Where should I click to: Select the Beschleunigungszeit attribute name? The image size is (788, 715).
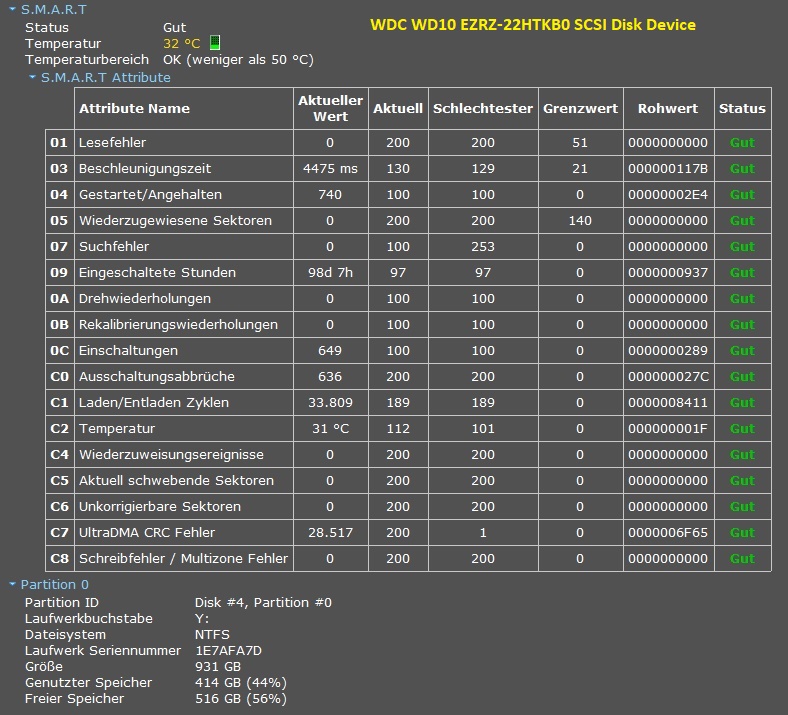pyautogui.click(x=145, y=169)
